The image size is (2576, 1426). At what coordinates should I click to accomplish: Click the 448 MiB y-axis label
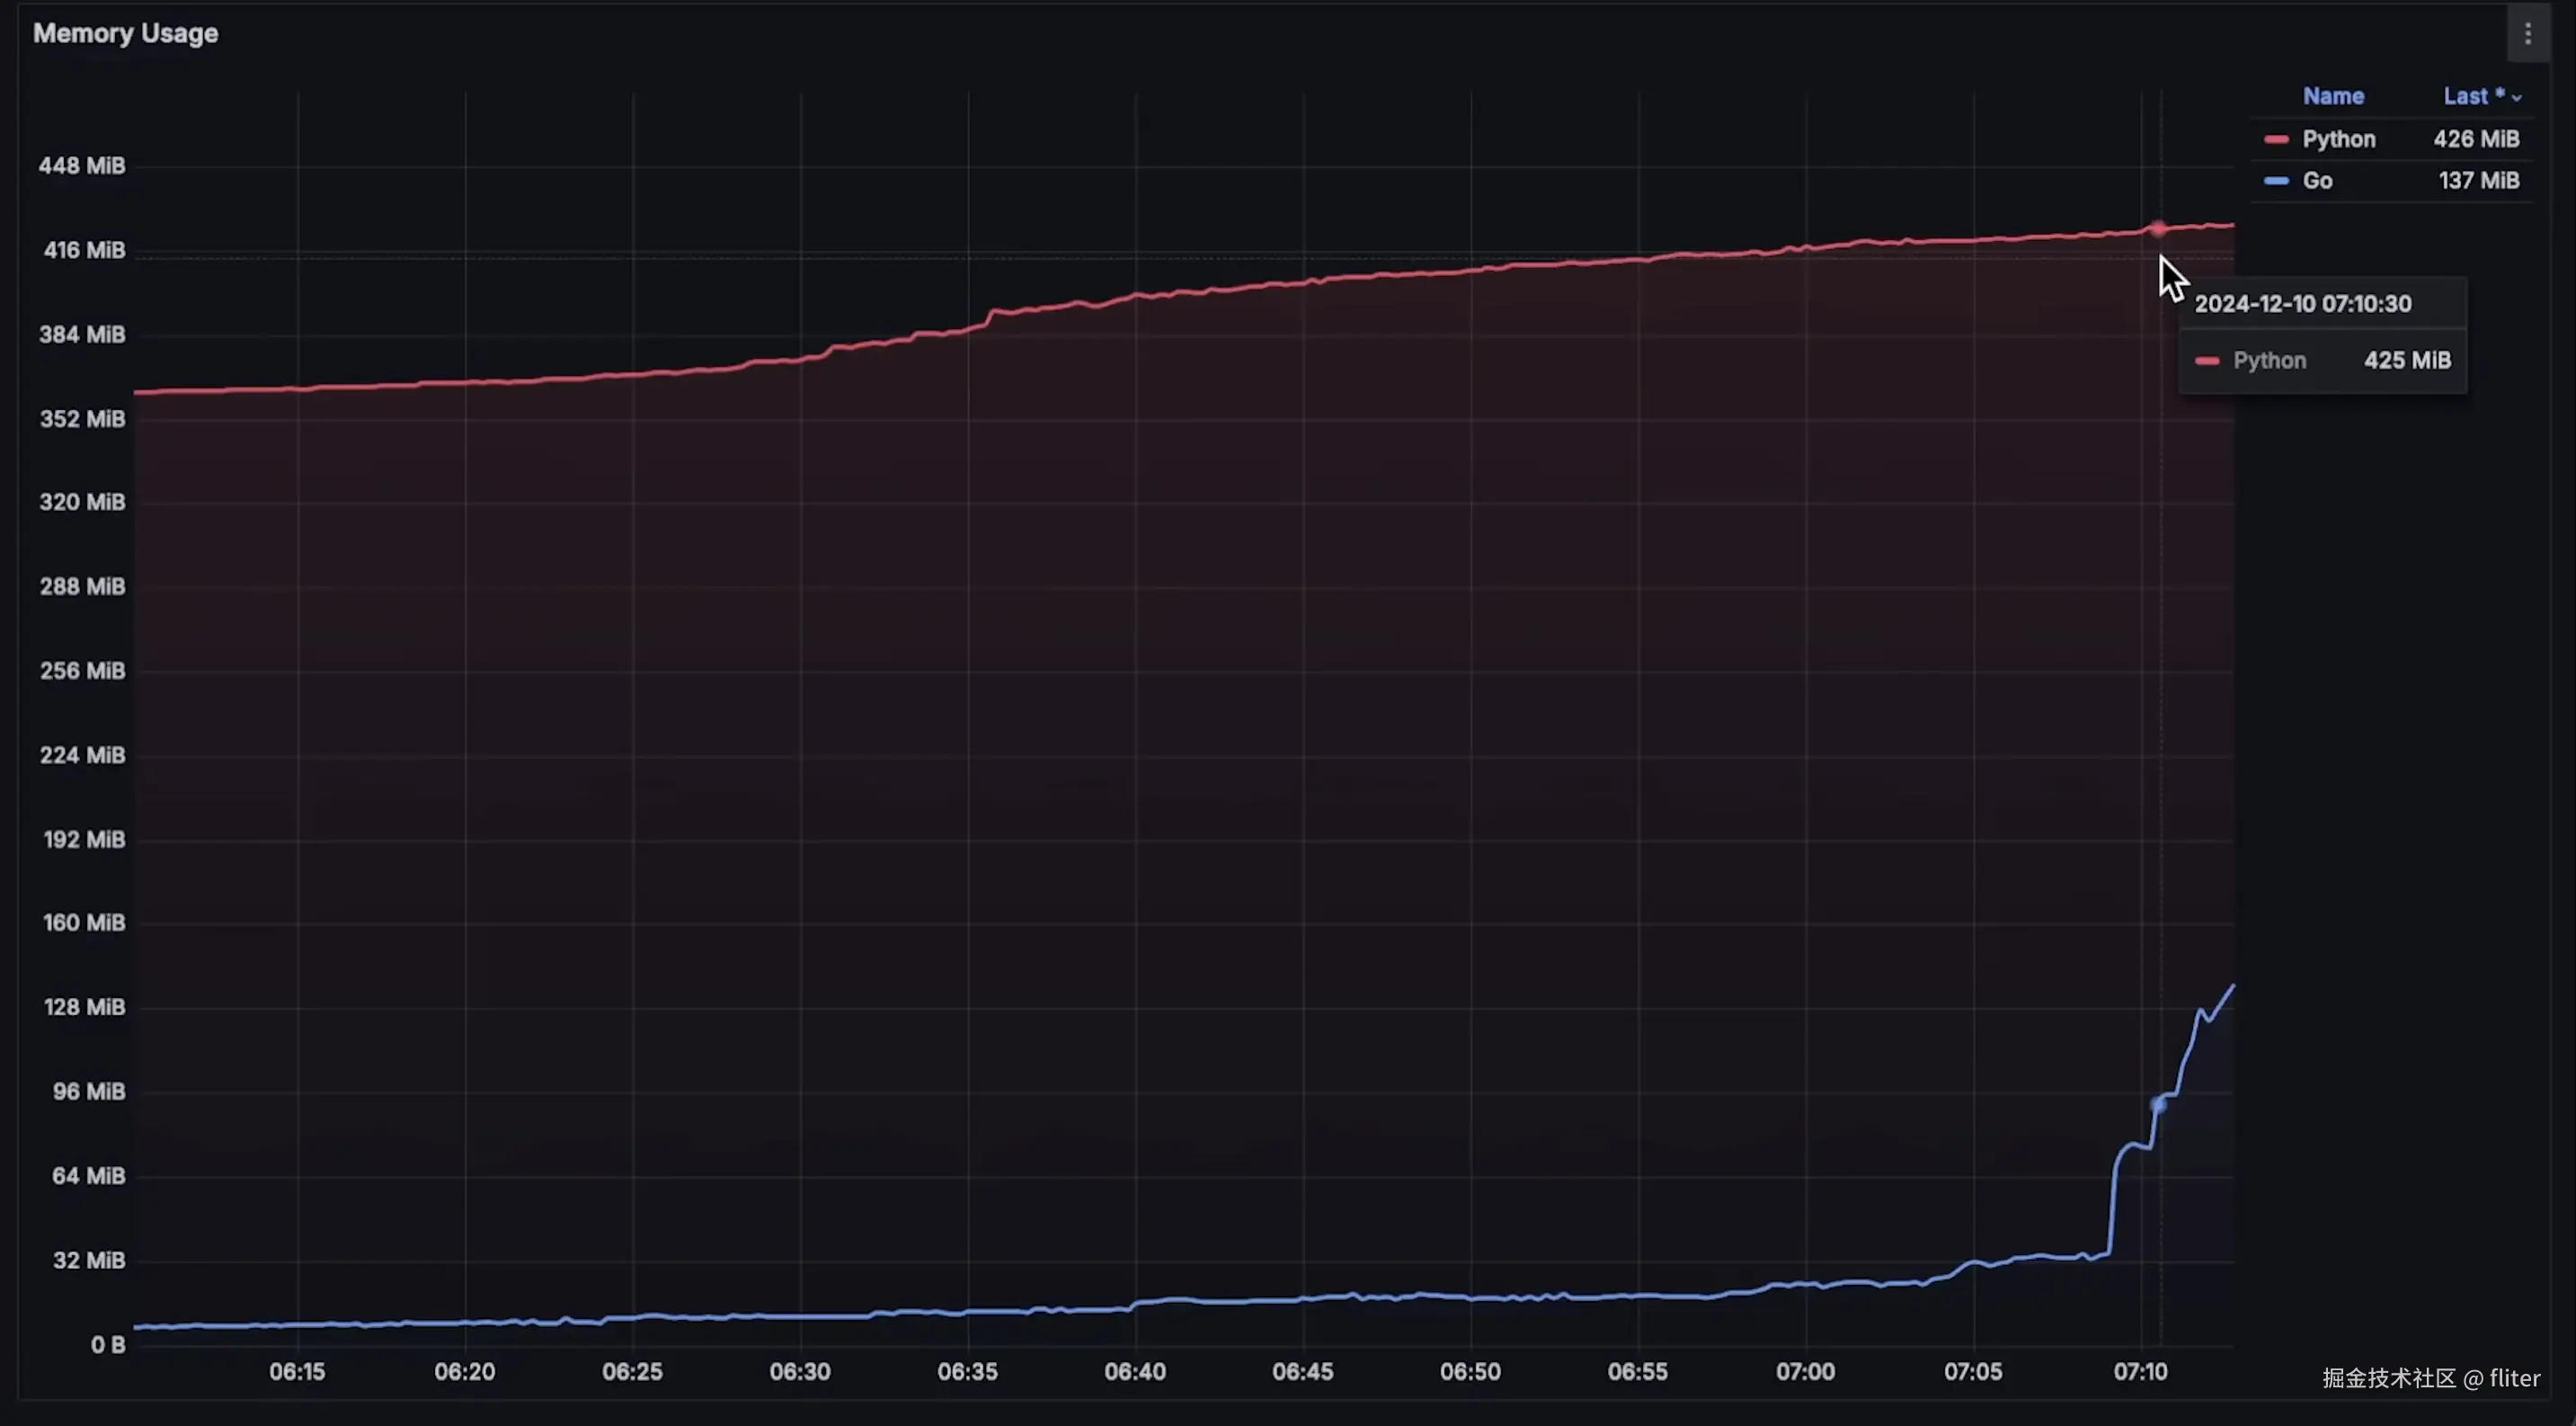[82, 166]
